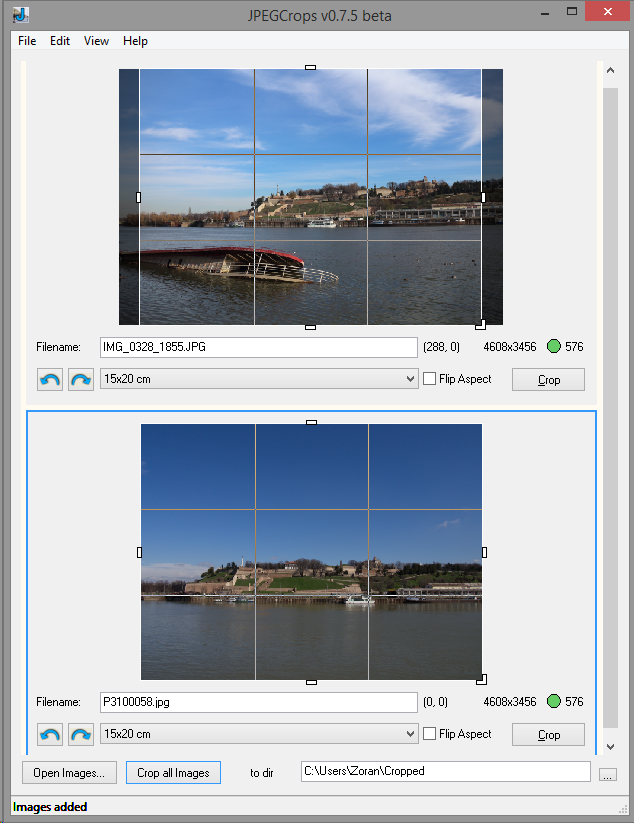
Task: Grab corner resize handle on P3100058 preview
Action: point(482,680)
